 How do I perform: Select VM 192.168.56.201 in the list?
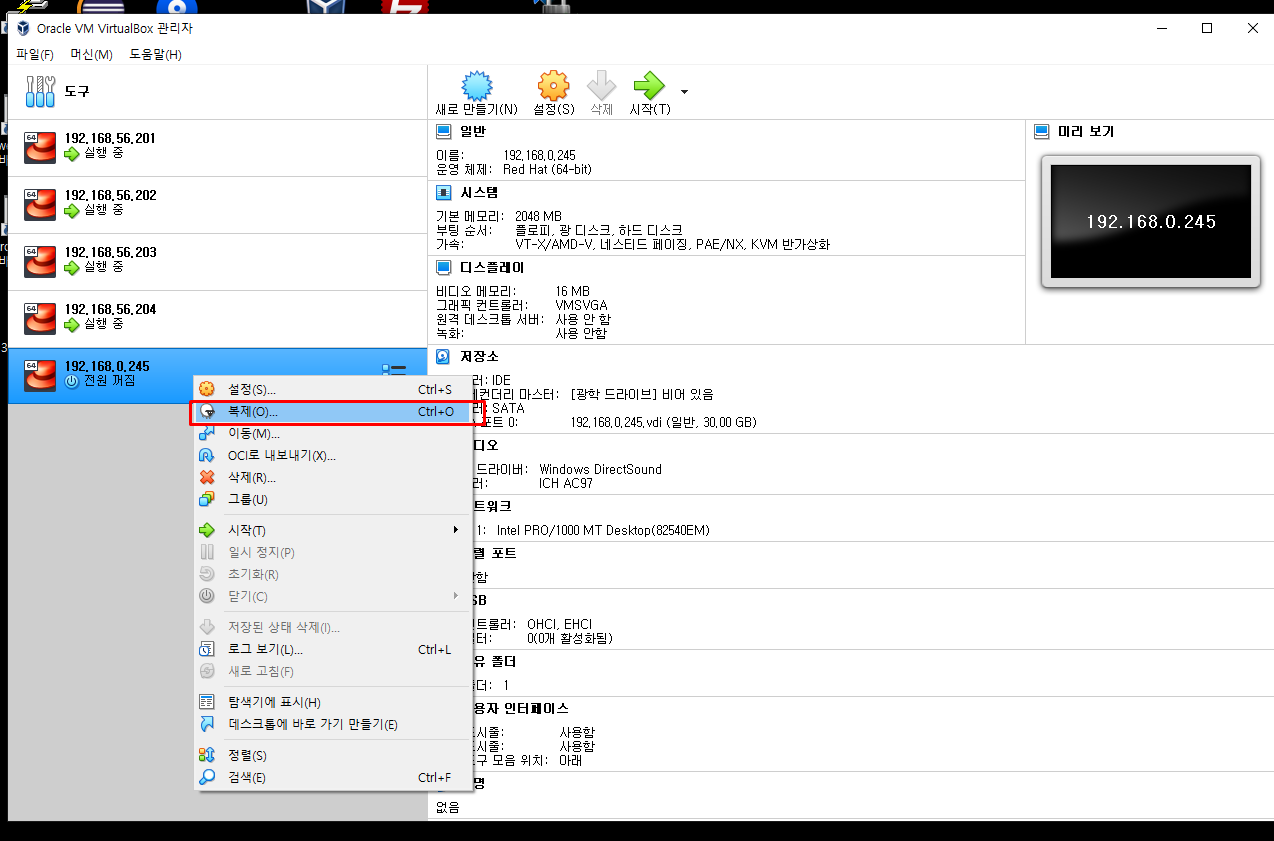(217, 147)
